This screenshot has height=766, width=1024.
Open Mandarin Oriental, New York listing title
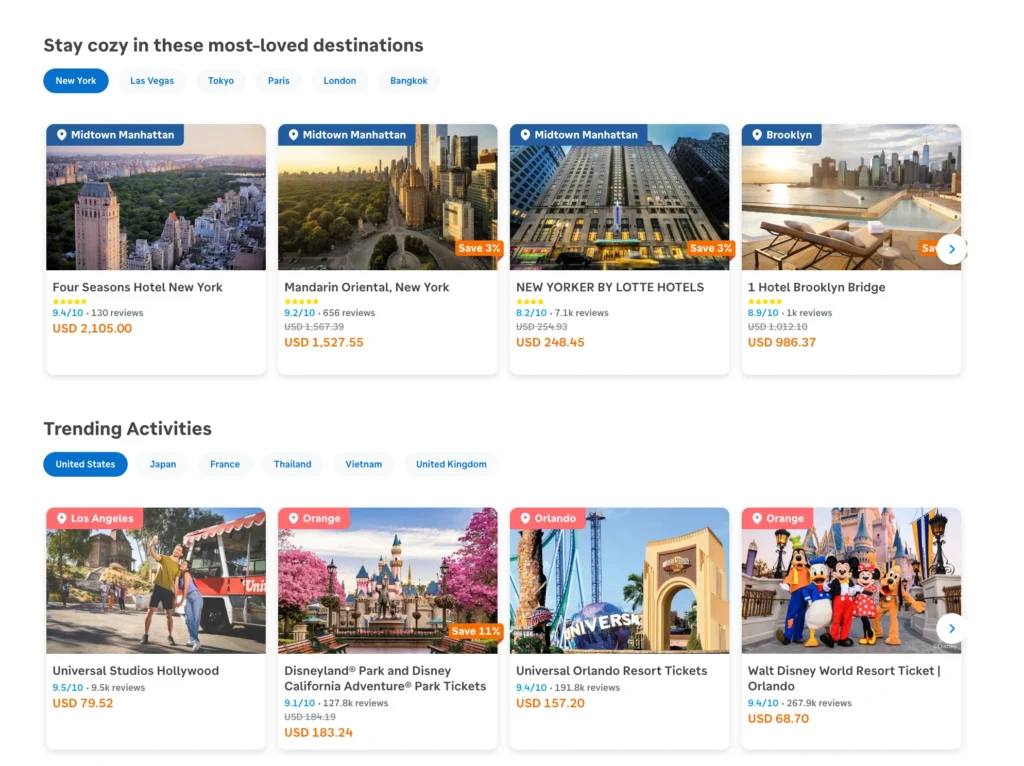click(366, 287)
